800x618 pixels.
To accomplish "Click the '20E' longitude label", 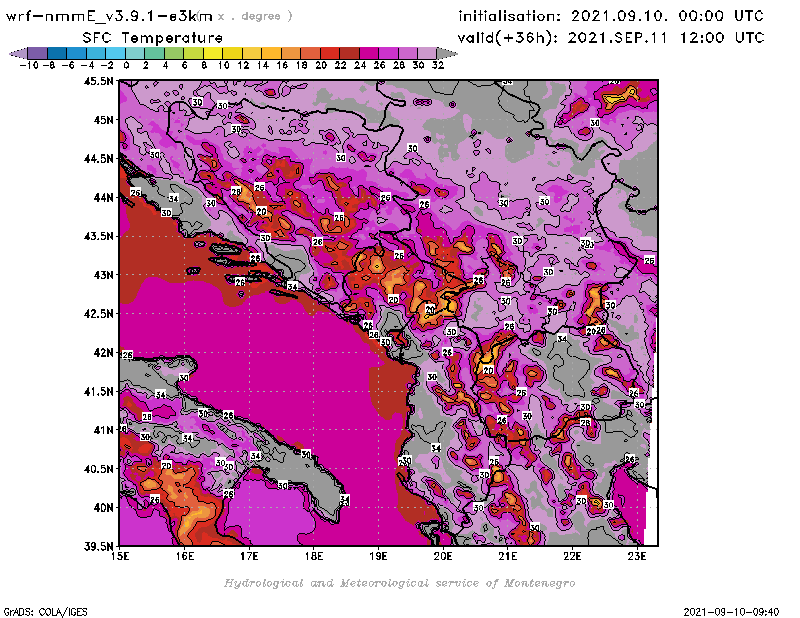I will pyautogui.click(x=443, y=556).
